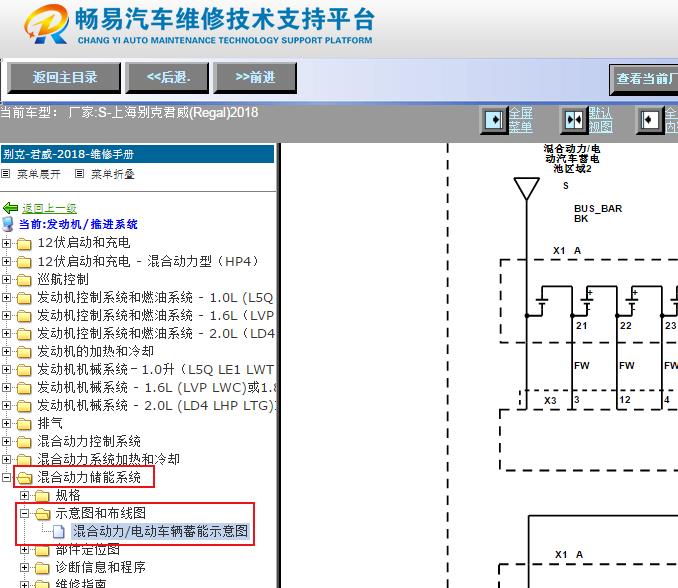Expand the 混合动力控制系统 node
This screenshot has height=588, width=678.
tap(6, 441)
